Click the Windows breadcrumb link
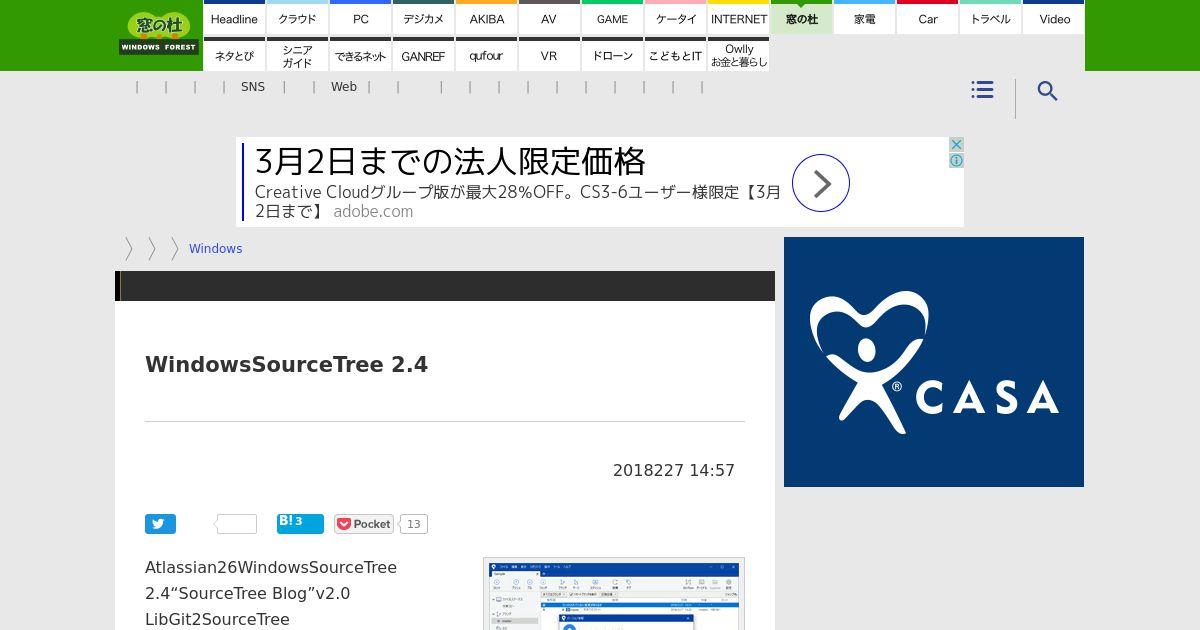Image resolution: width=1200 pixels, height=630 pixels. point(215,248)
